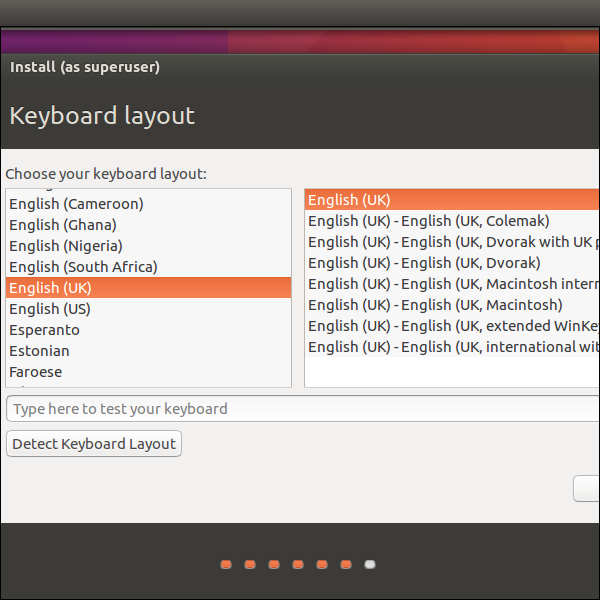Image resolution: width=600 pixels, height=600 pixels.
Task: Click the first orange progress dot
Action: point(226,565)
